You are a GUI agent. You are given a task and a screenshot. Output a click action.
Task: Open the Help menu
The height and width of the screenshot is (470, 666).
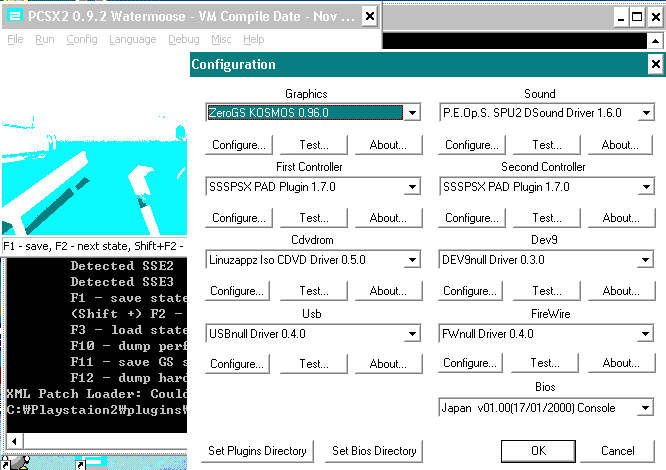point(254,39)
